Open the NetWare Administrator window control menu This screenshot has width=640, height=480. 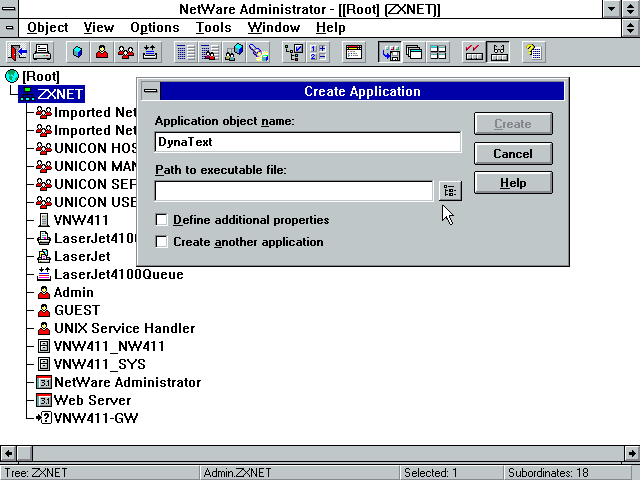[x=10, y=9]
